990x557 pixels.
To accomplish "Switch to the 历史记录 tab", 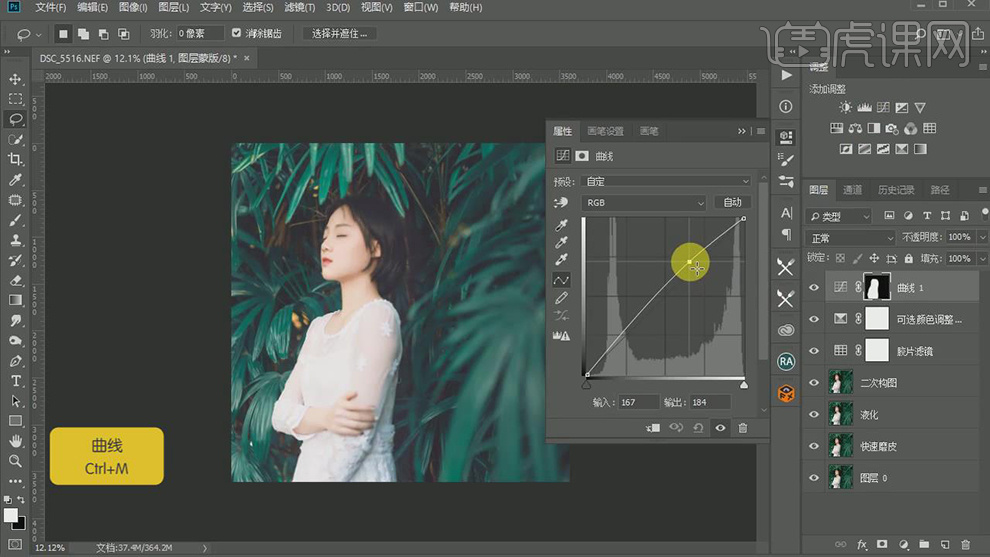I will coord(896,189).
